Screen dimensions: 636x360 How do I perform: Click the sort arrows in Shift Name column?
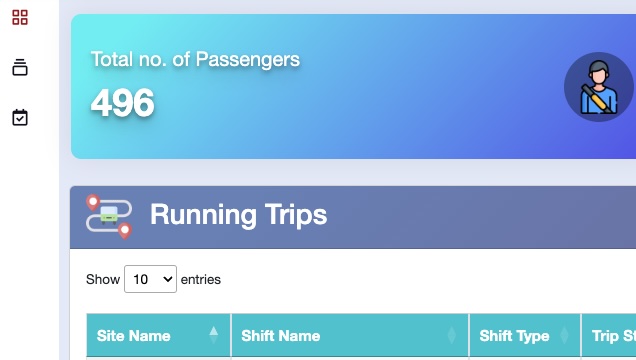tap(451, 335)
